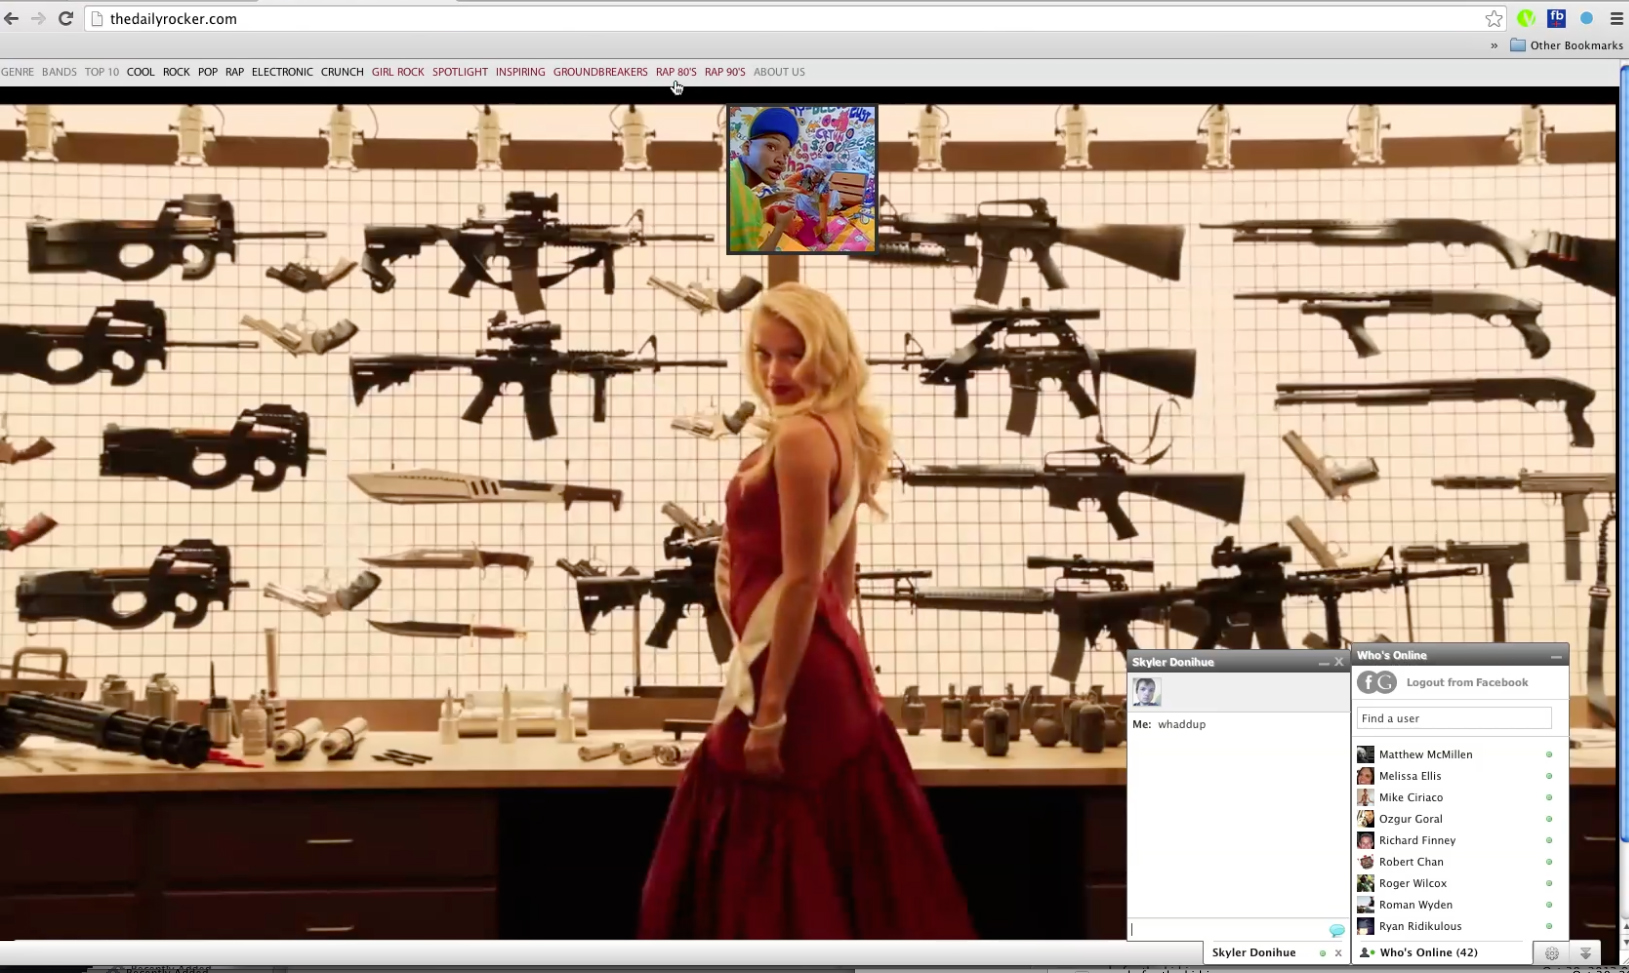This screenshot has width=1629, height=973.
Task: Click the bookmark star in address bar
Action: pyautogui.click(x=1493, y=19)
